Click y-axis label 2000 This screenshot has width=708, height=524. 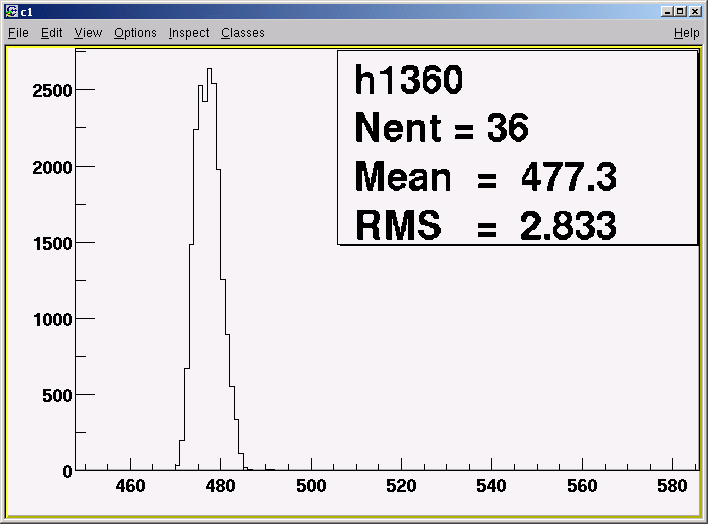(x=52, y=168)
